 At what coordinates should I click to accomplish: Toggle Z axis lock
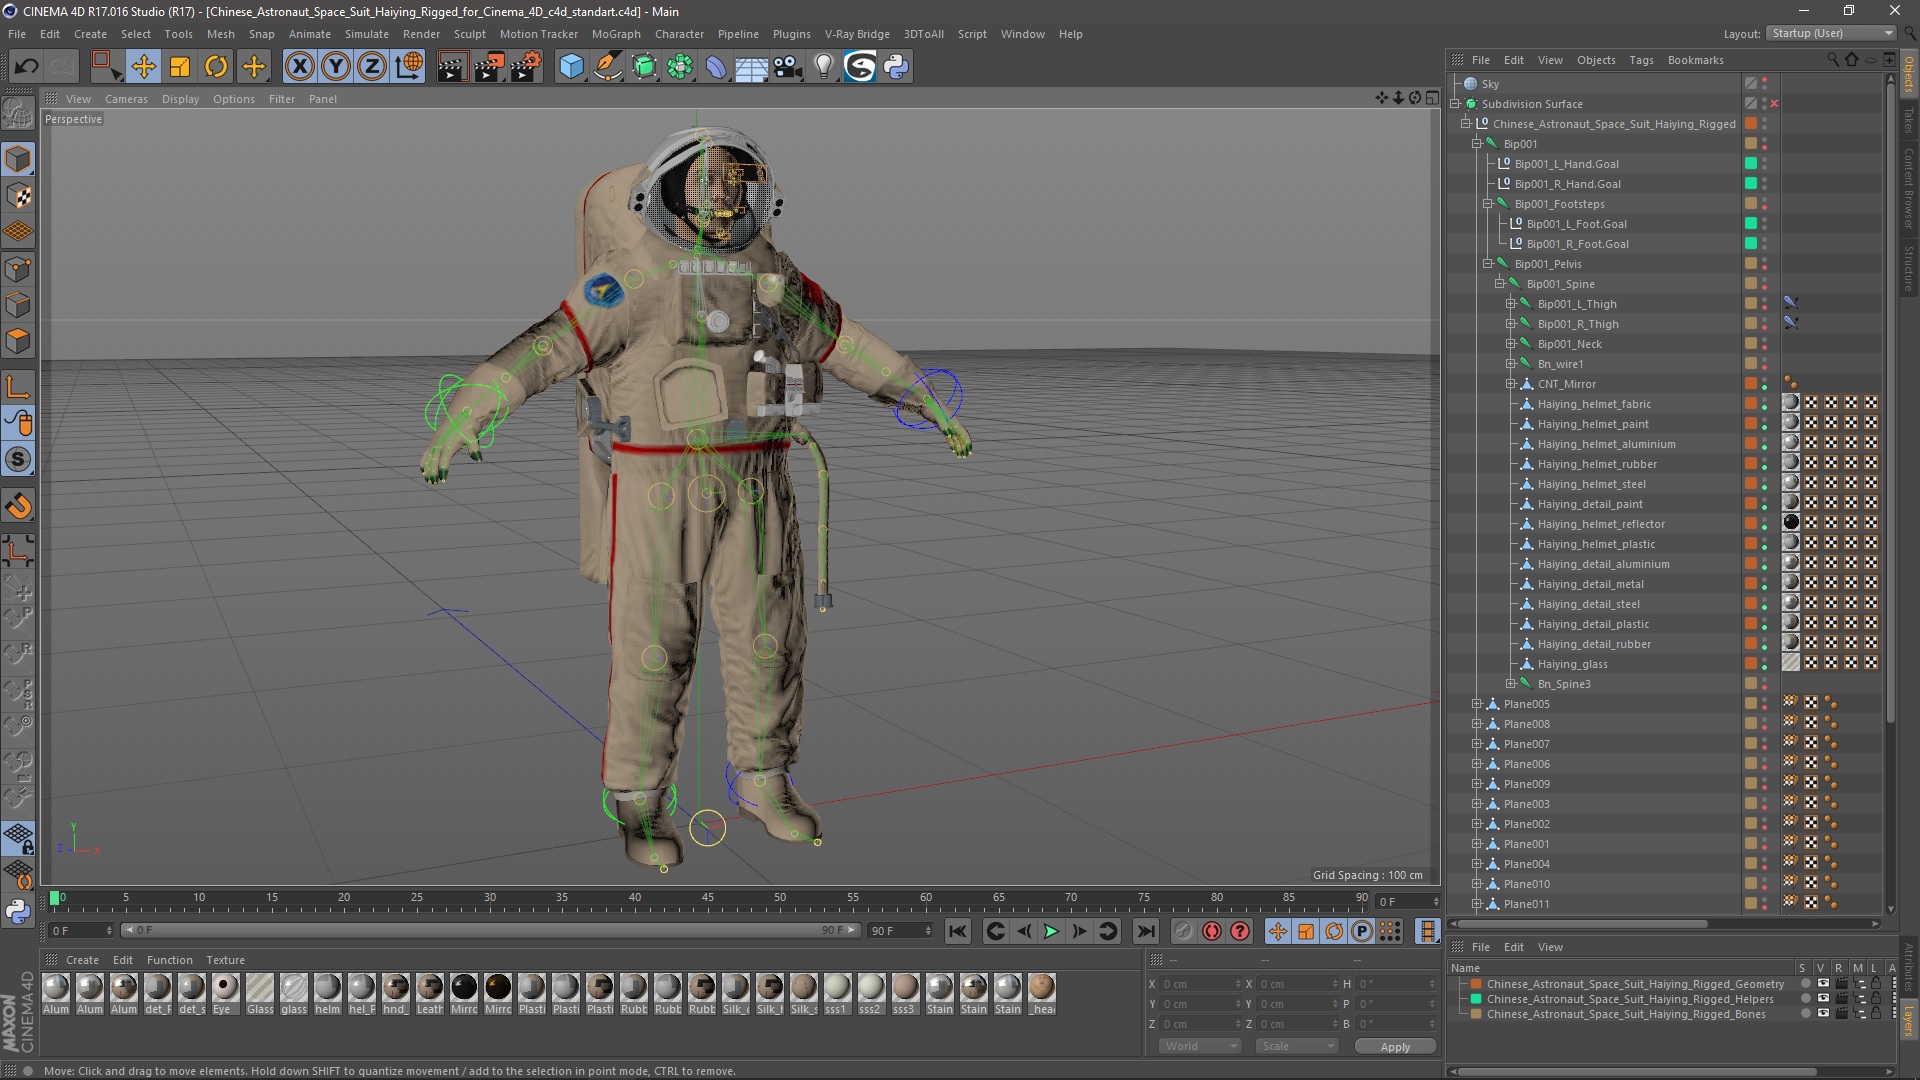pyautogui.click(x=372, y=67)
